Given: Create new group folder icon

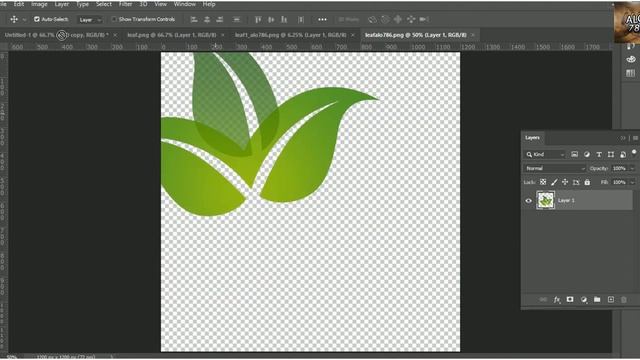Looking at the screenshot, I should (597, 300).
